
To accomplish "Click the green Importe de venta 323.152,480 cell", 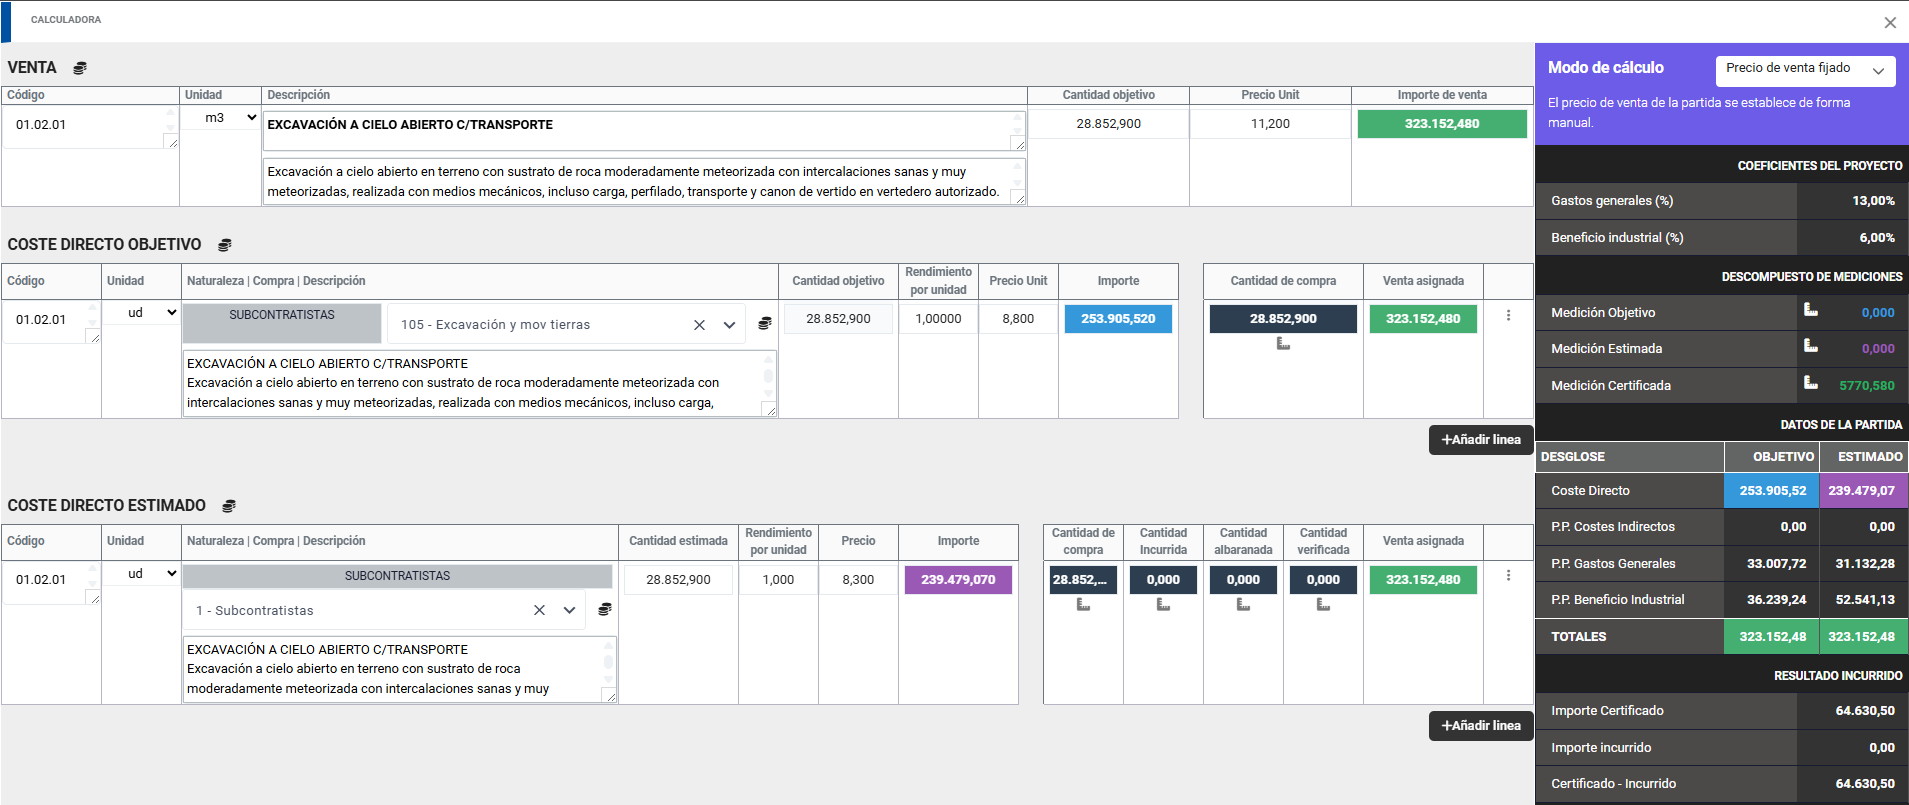I will point(1441,124).
